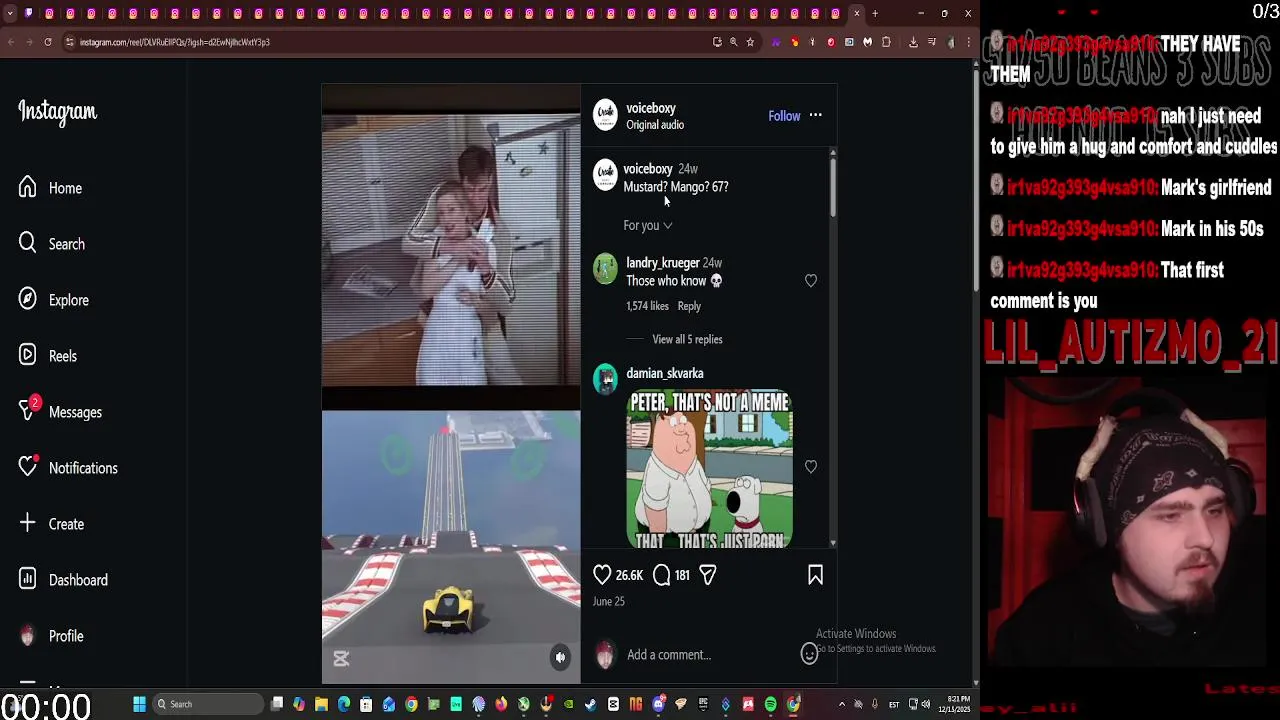Click the Add a comment field
Image resolution: width=1280 pixels, height=720 pixels.
coord(710,655)
